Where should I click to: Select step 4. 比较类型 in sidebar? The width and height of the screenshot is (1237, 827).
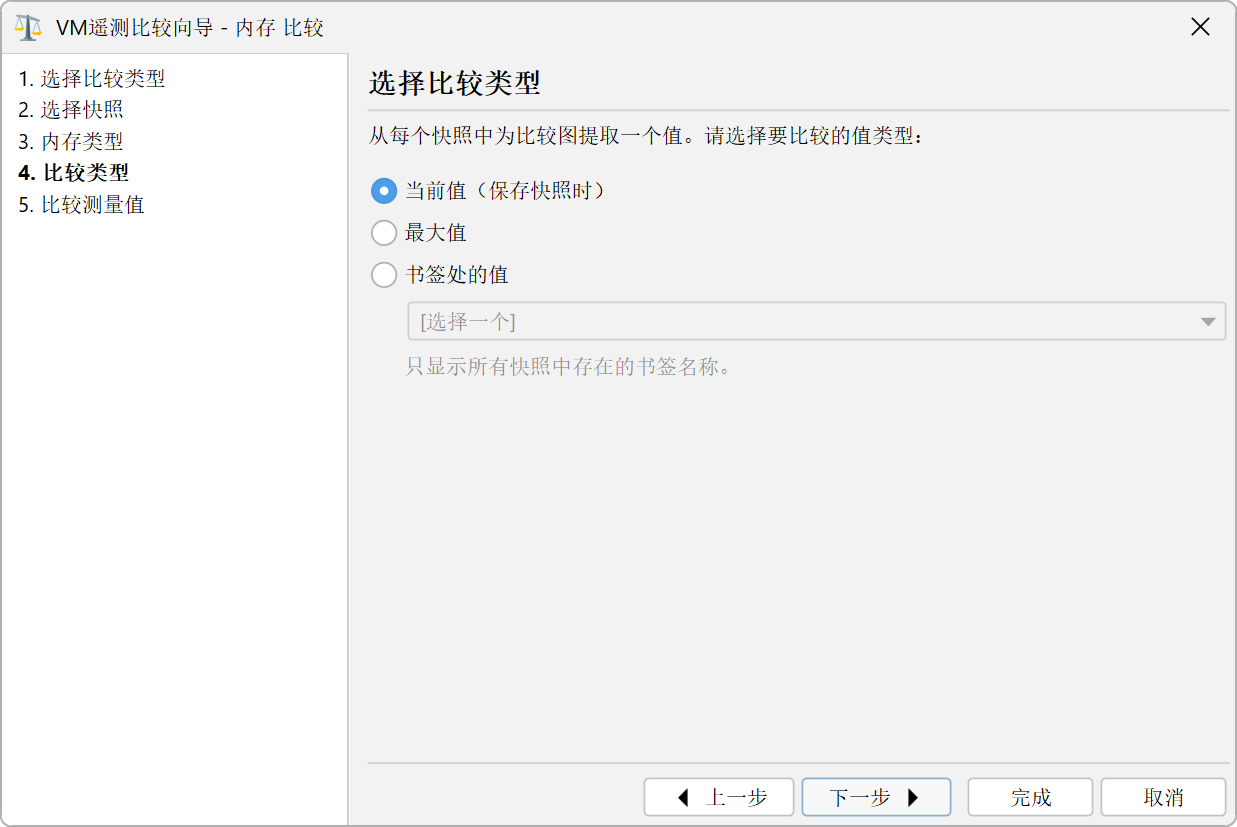[73, 173]
